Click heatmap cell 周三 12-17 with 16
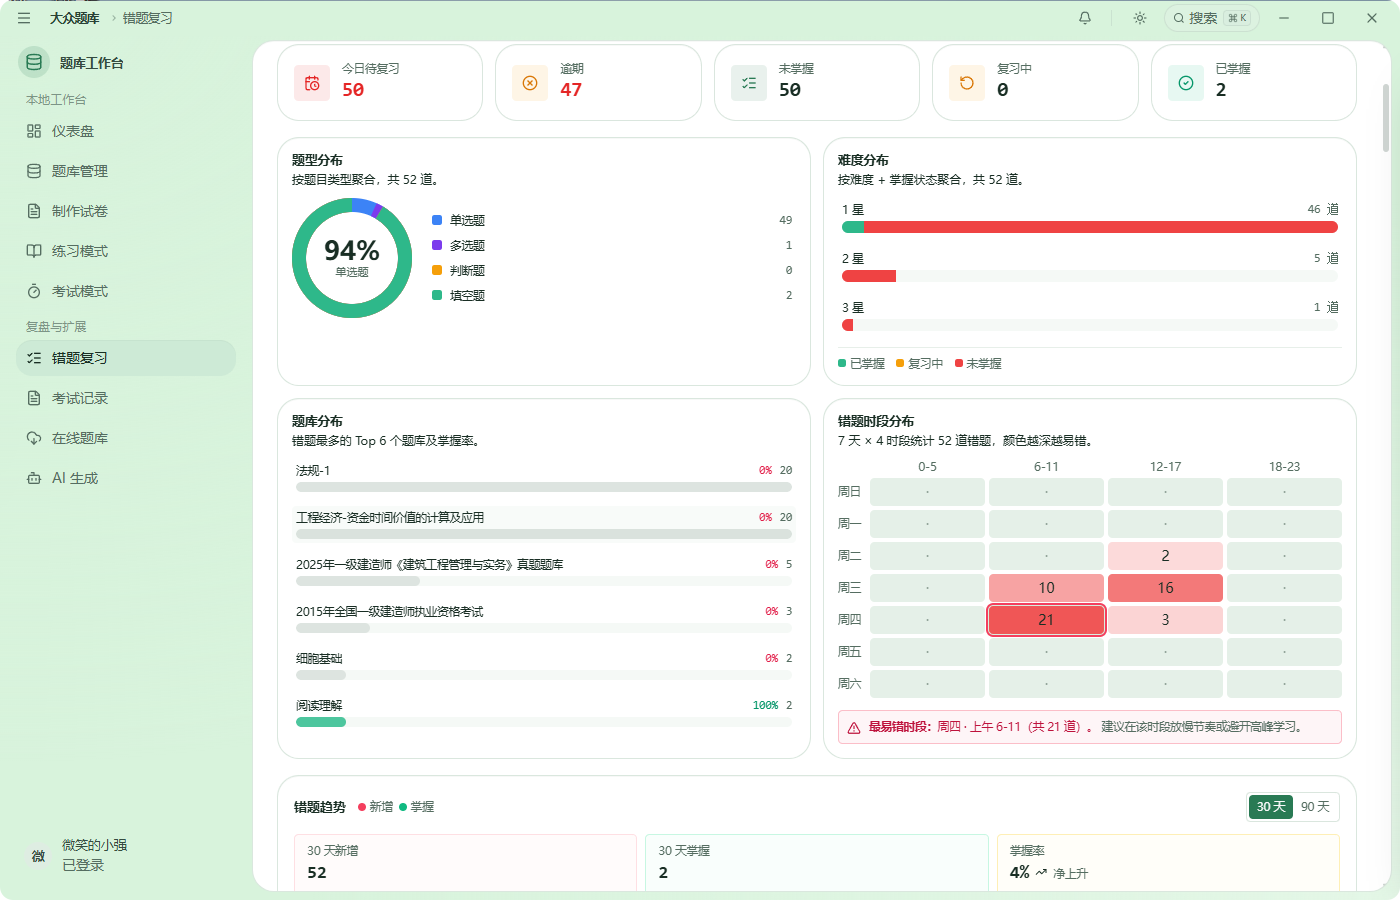This screenshot has height=900, width=1400. pos(1165,588)
